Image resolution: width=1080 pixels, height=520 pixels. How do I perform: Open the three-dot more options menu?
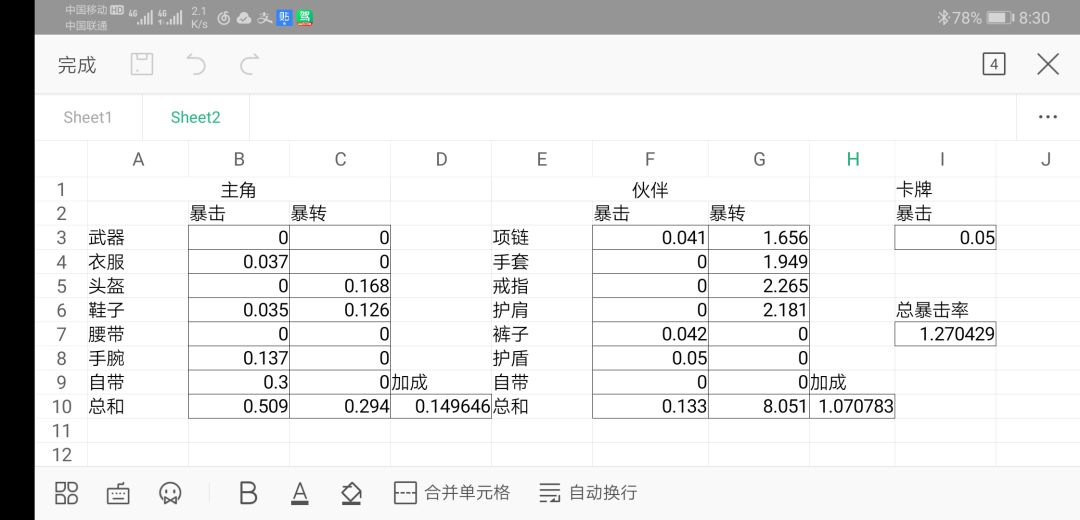(1048, 117)
